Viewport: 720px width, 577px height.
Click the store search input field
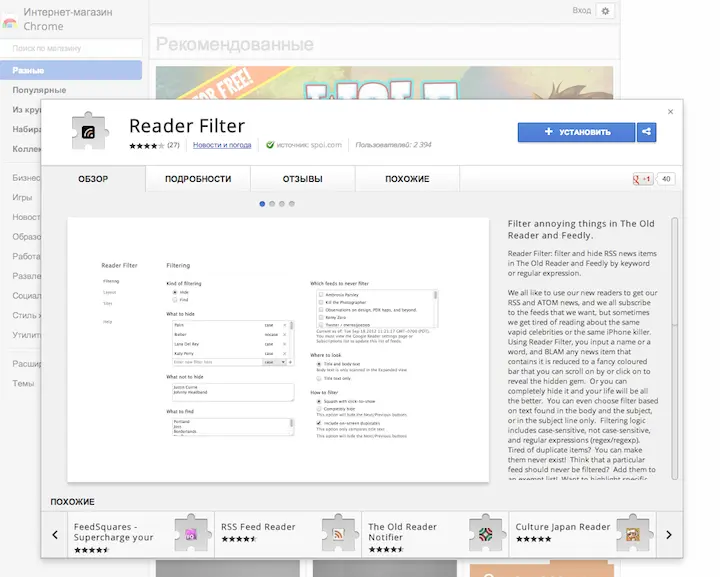pyautogui.click(x=71, y=48)
